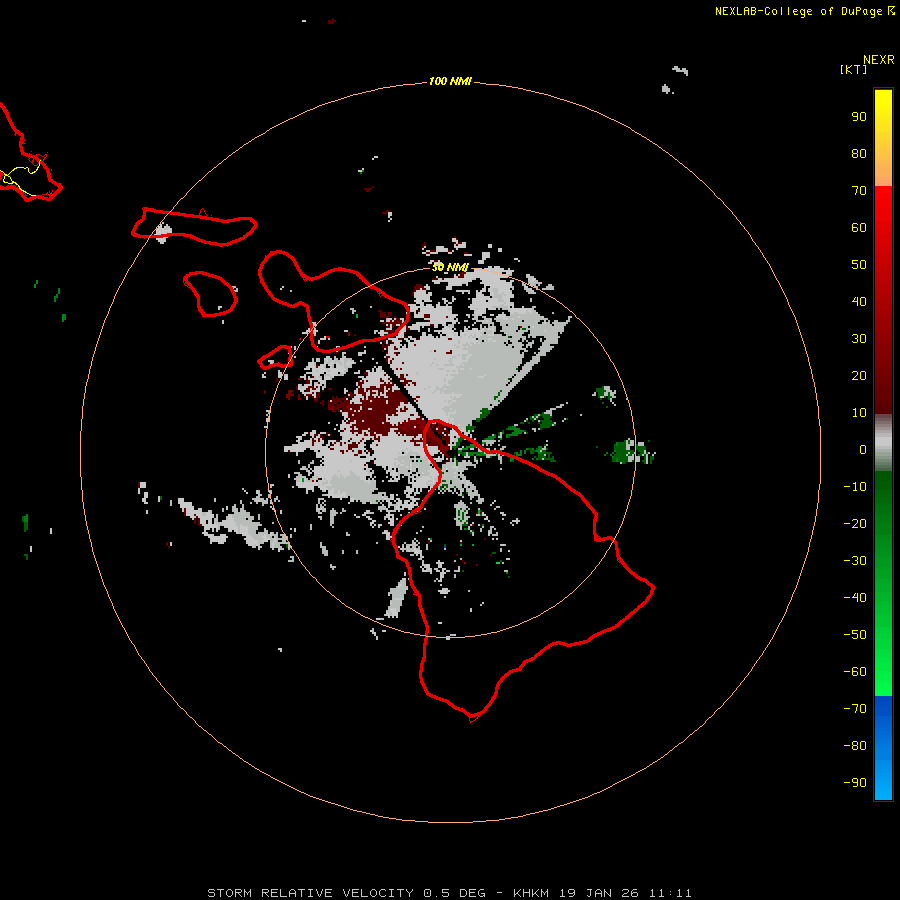Select the positive 60 scale label

(859, 227)
